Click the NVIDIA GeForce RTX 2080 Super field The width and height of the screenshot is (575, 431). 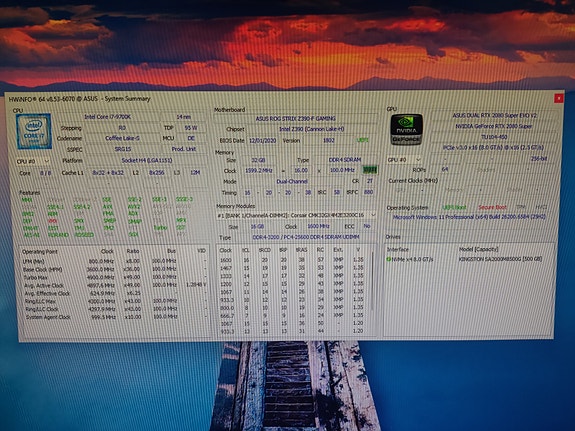tap(494, 126)
